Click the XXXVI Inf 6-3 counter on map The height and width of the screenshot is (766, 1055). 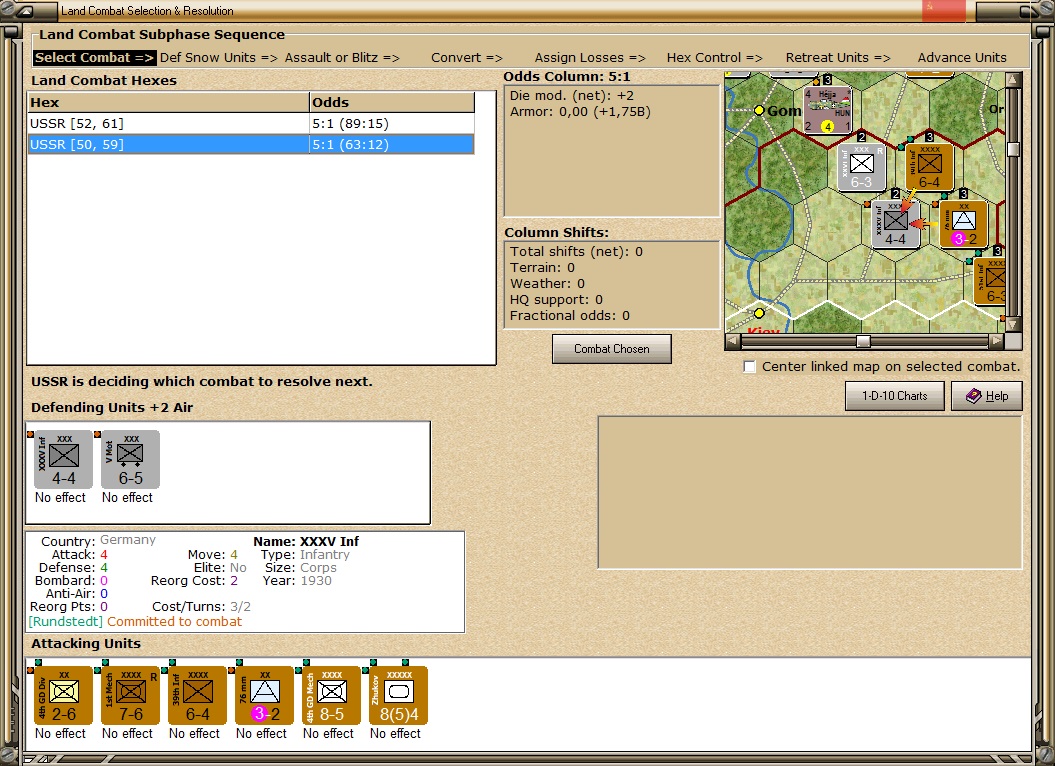click(861, 168)
